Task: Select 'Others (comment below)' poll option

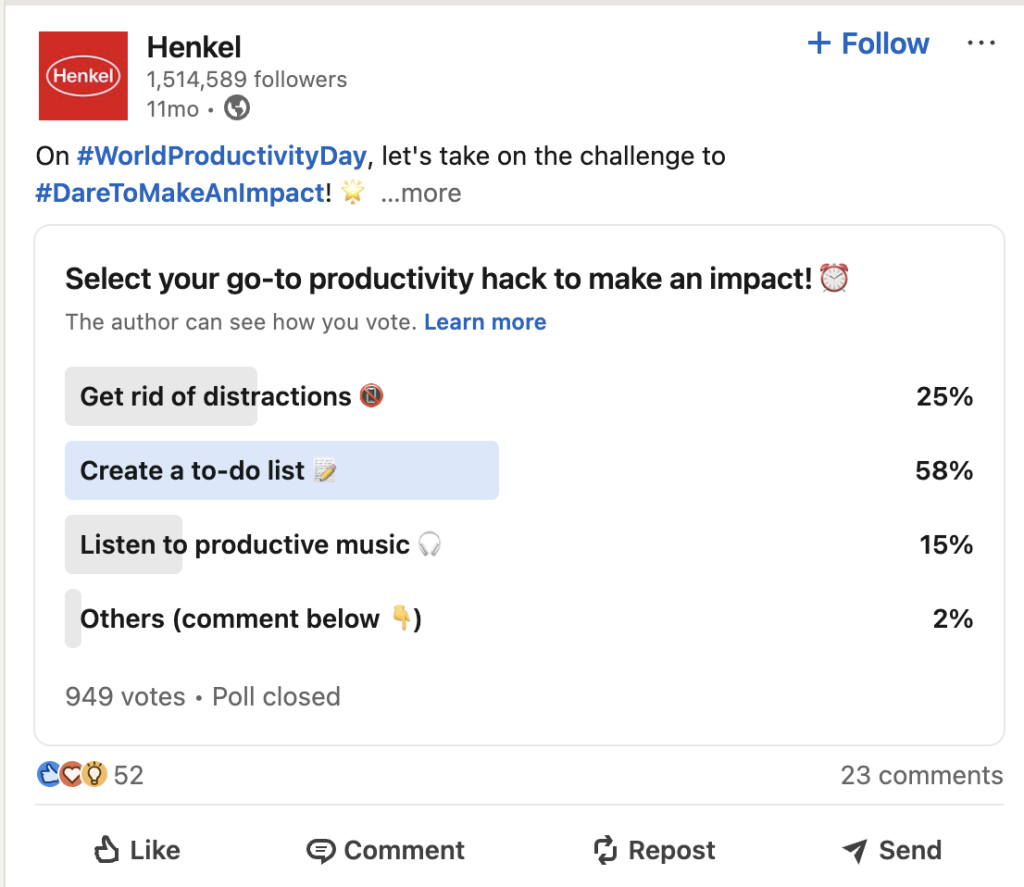Action: pyautogui.click(x=230, y=619)
